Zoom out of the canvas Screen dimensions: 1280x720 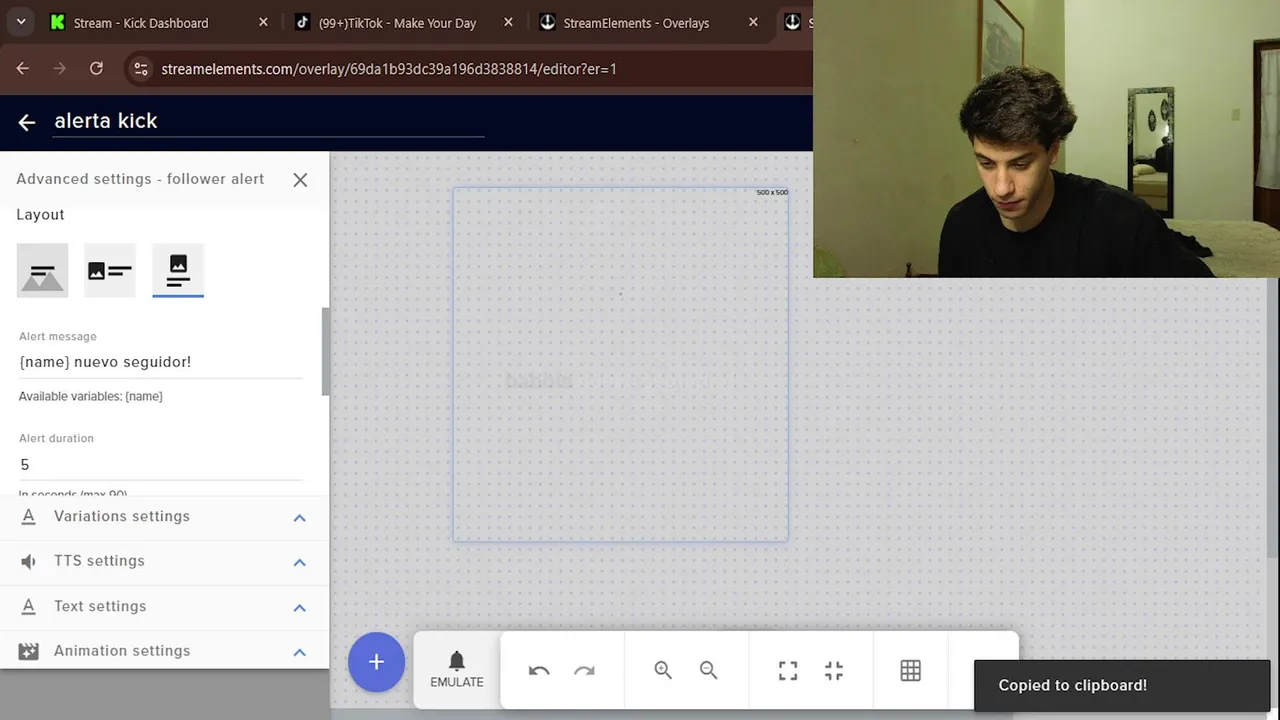(x=708, y=671)
